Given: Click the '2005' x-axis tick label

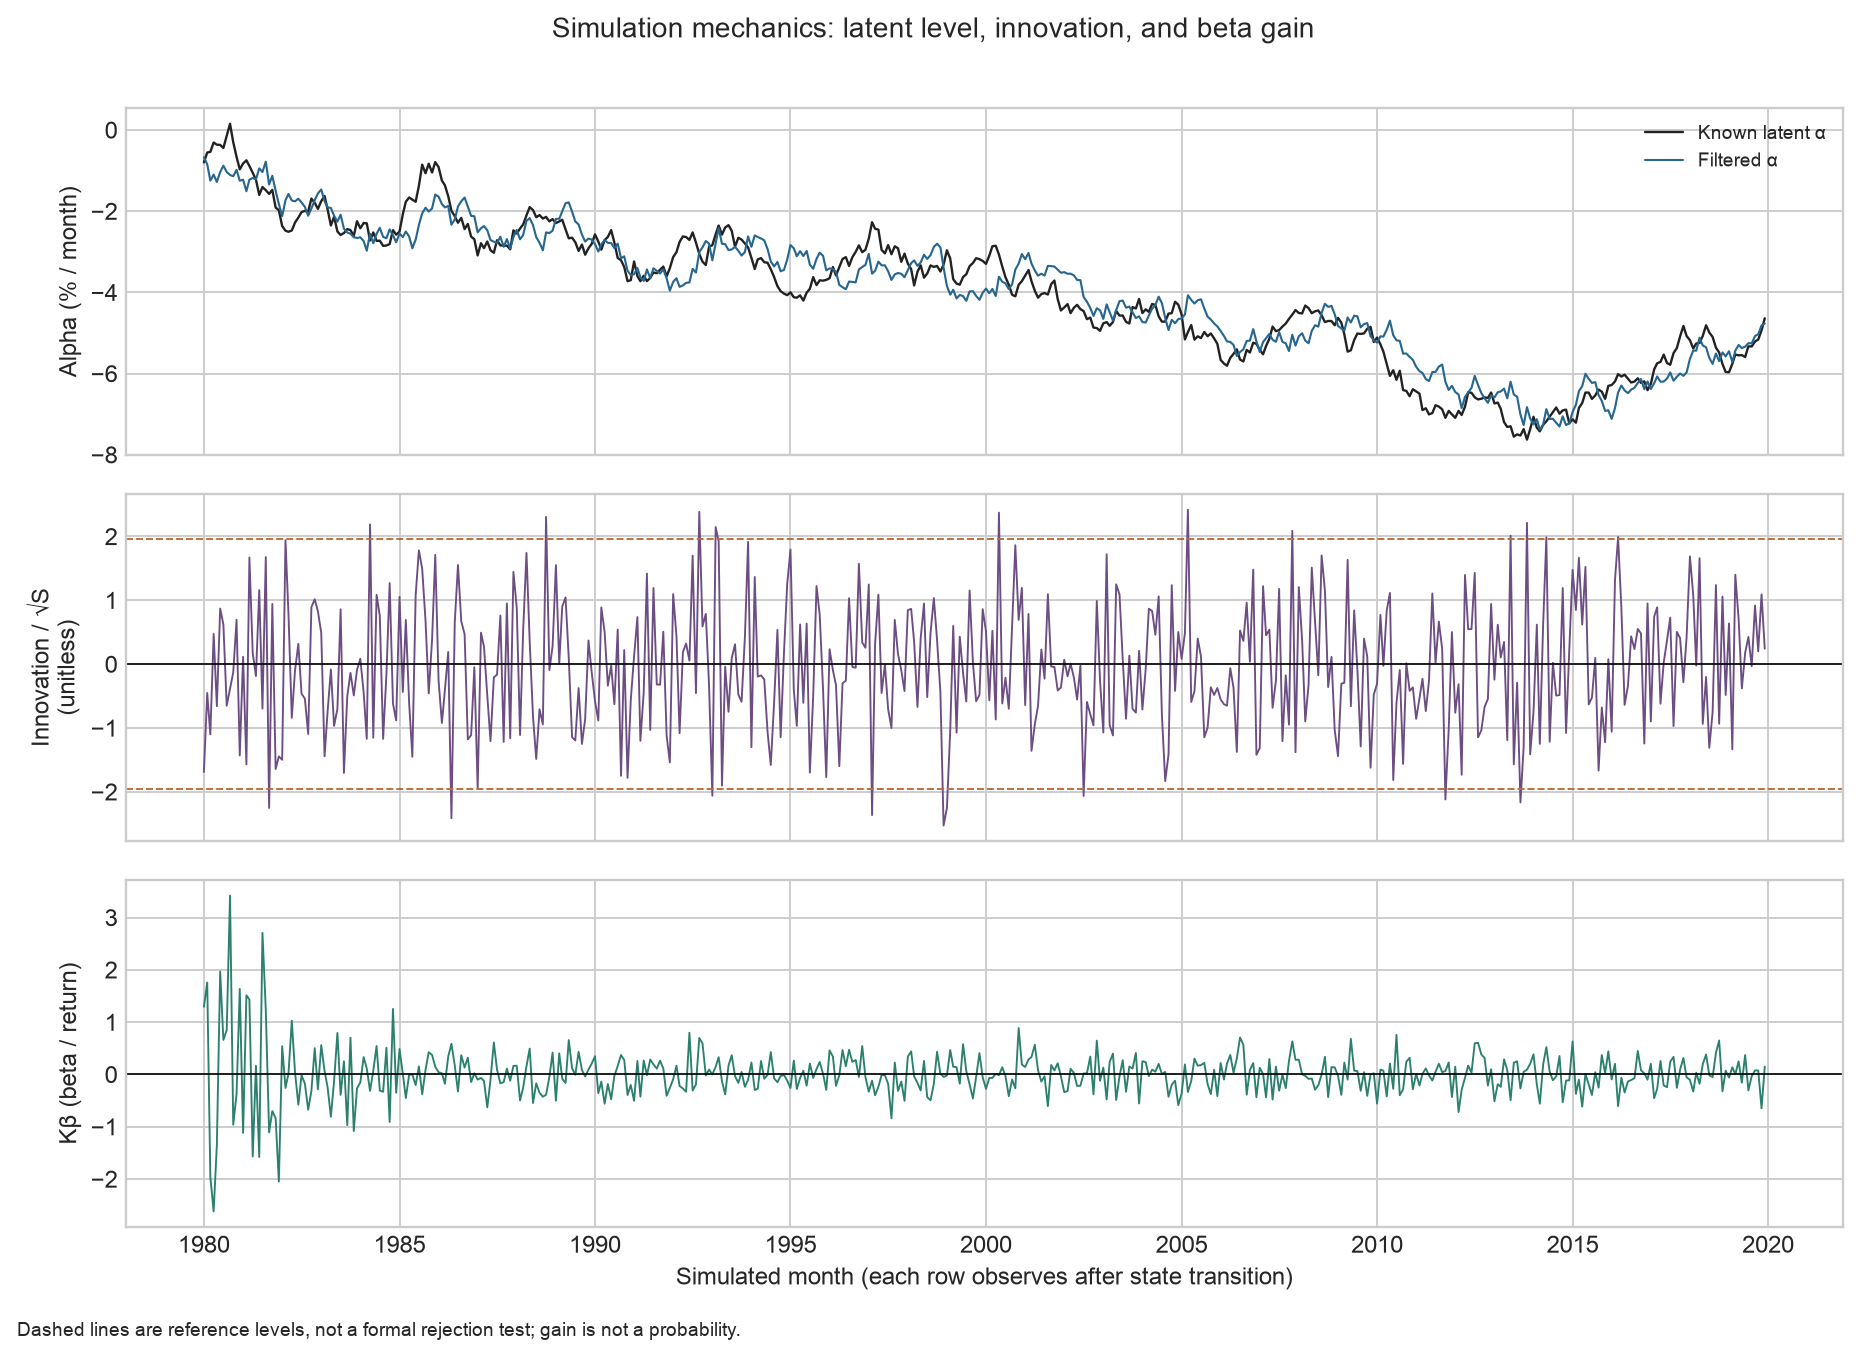Looking at the screenshot, I should pos(1182,1246).
